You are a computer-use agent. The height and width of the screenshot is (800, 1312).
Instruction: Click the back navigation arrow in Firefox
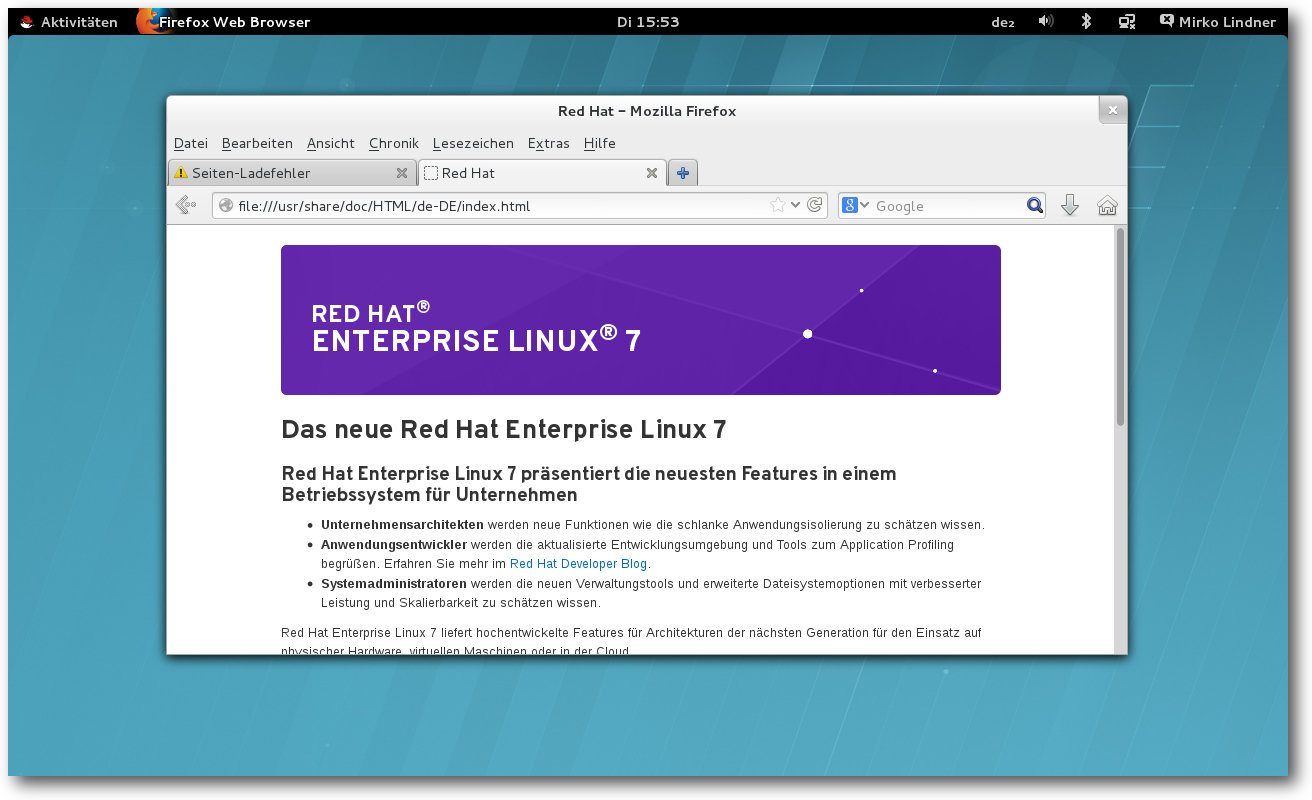pyautogui.click(x=185, y=205)
